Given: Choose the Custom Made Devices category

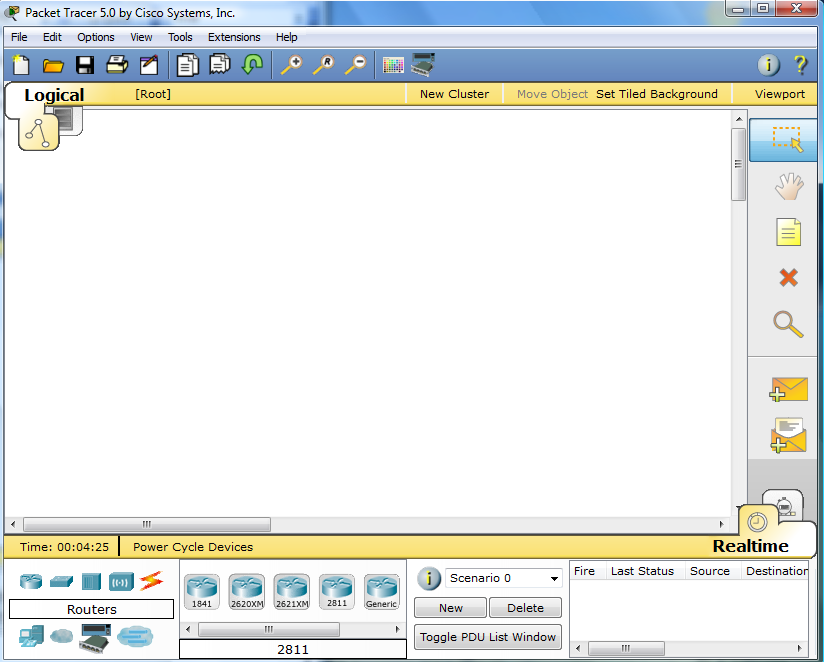Looking at the screenshot, I should tap(96, 637).
